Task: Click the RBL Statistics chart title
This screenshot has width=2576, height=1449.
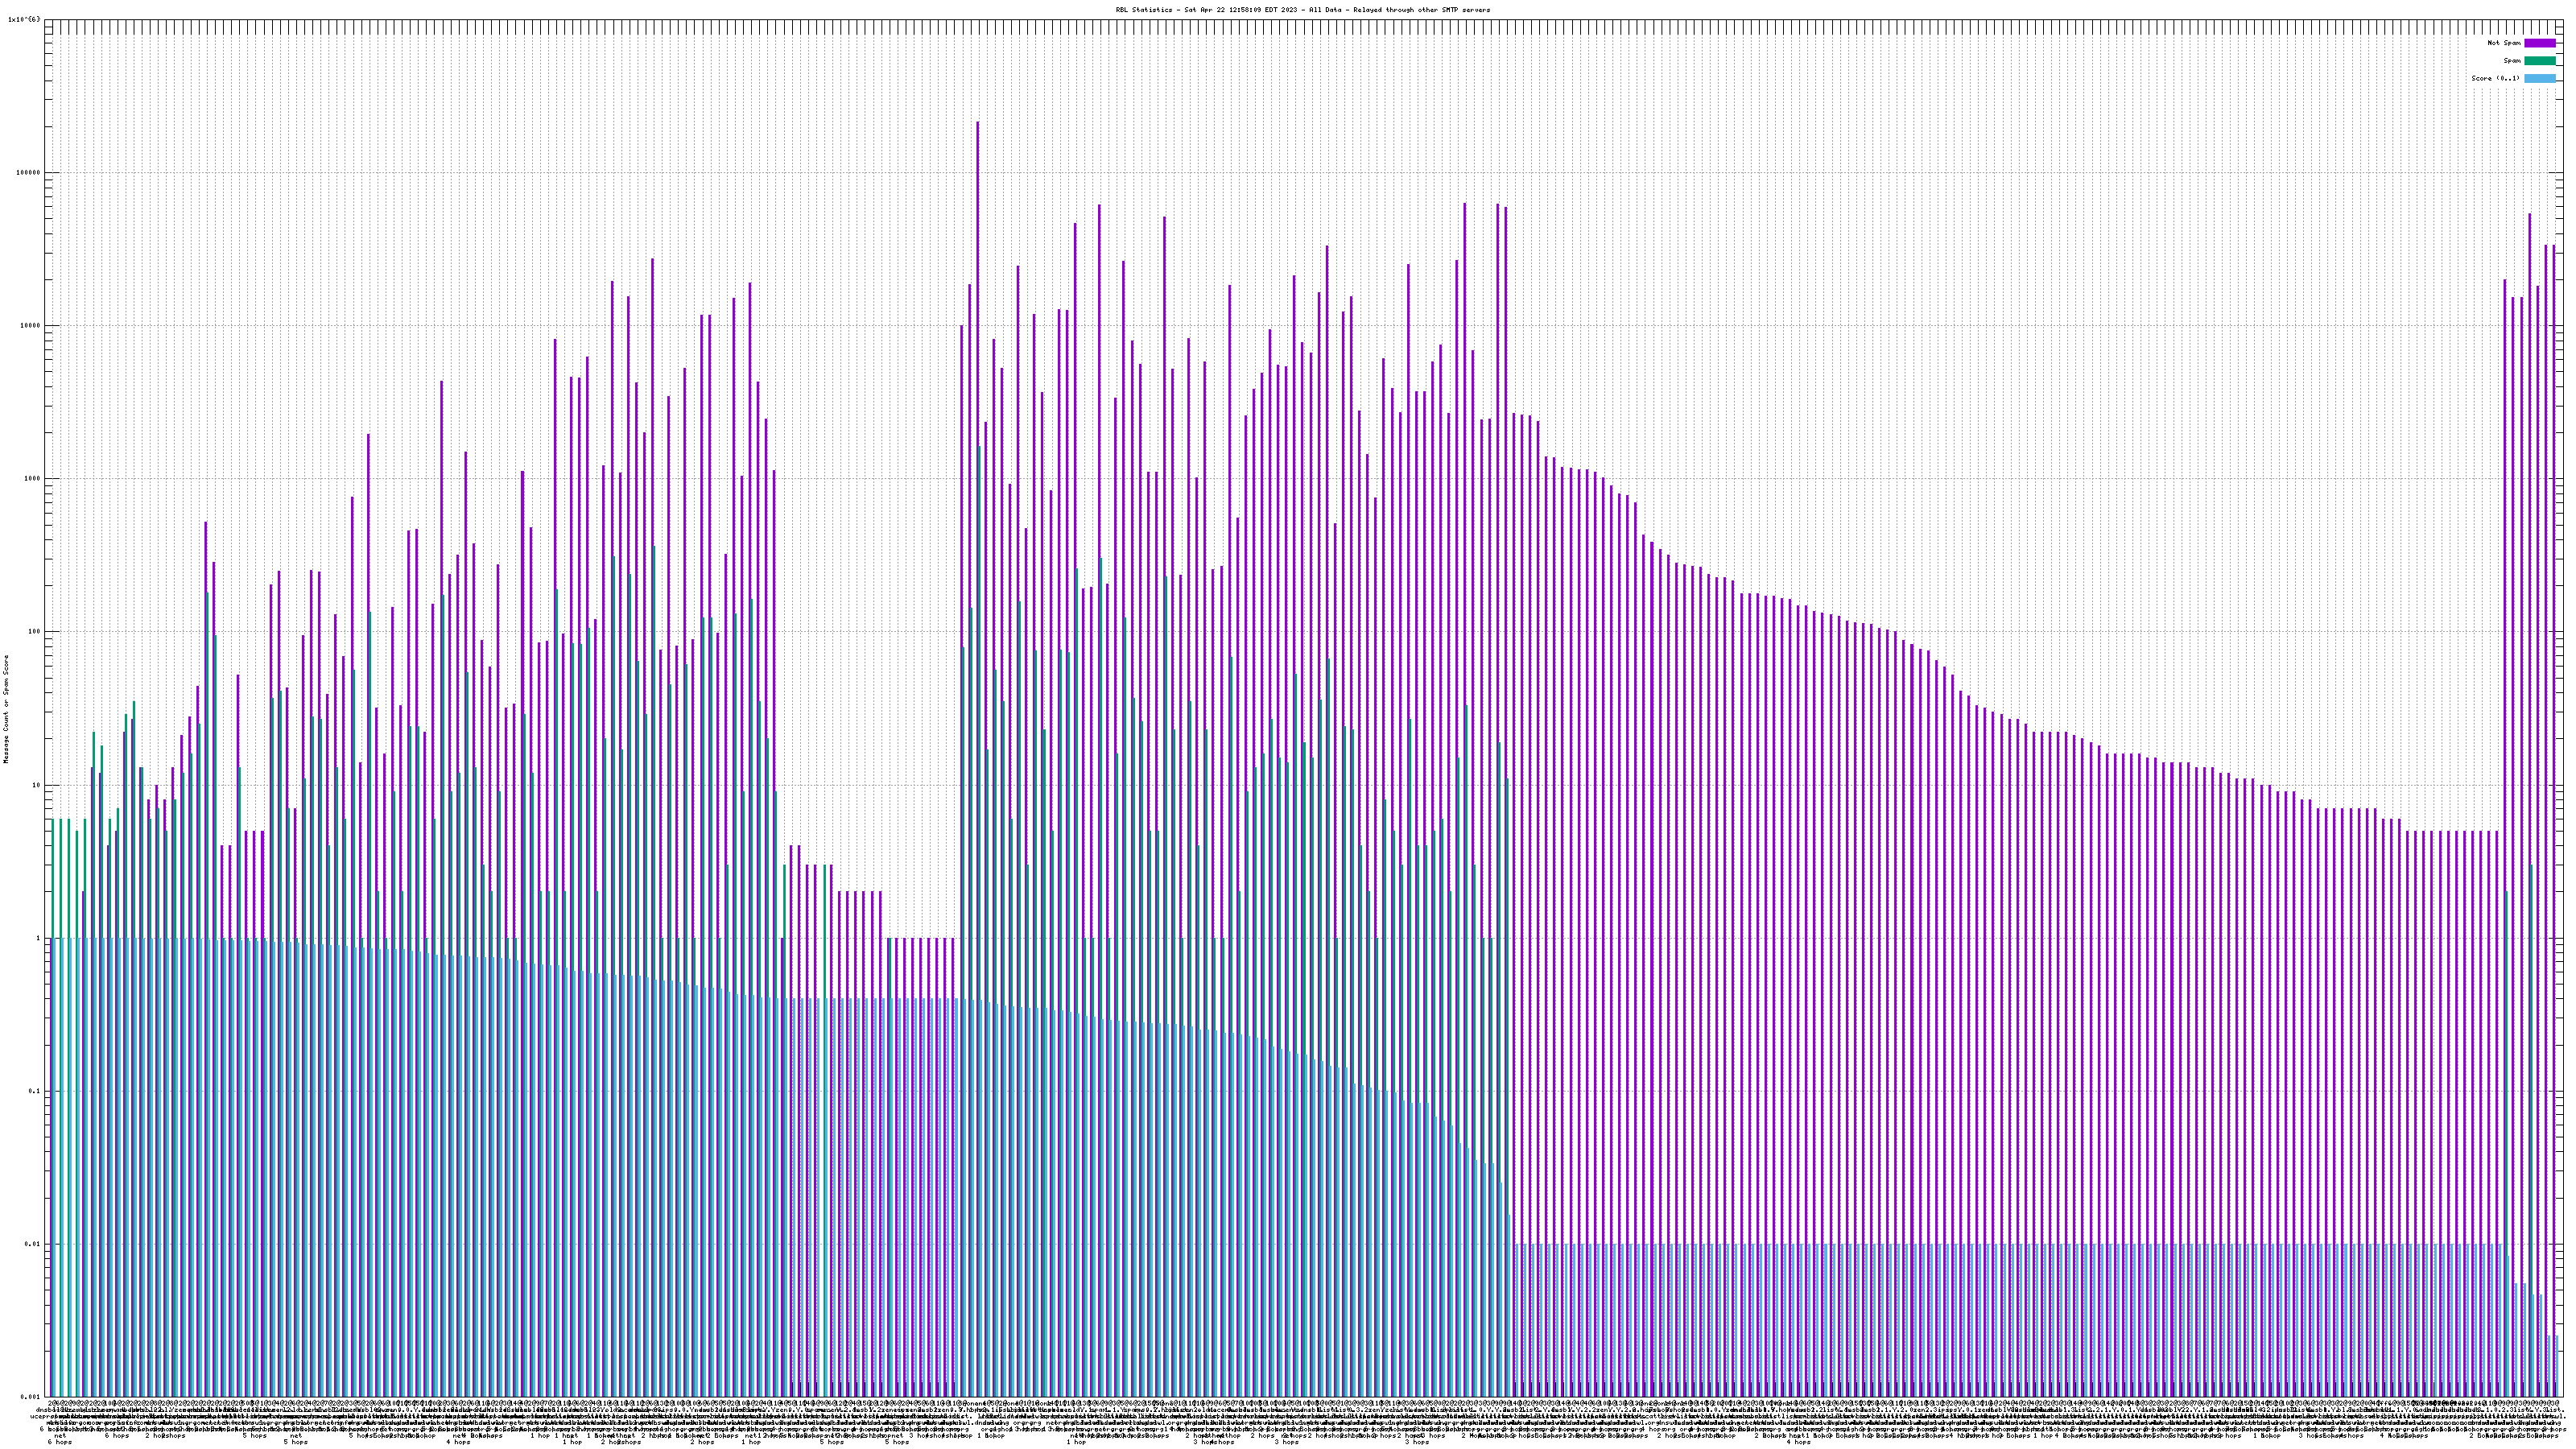Action: 1302,10
